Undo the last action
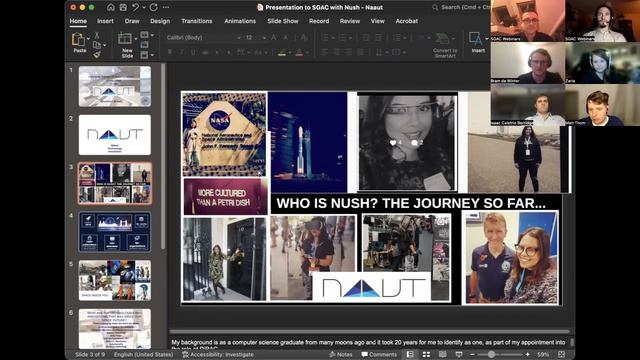640x360 pixels. pyautogui.click(x=136, y=7)
